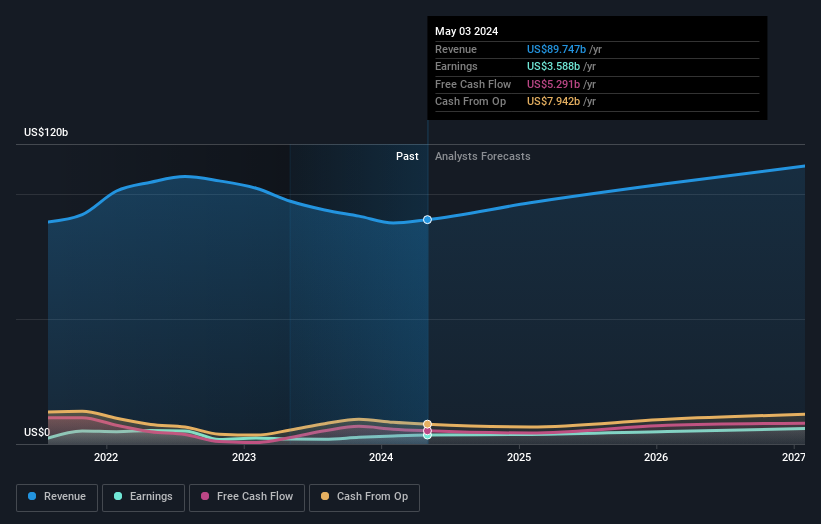
Task: Select the 2022 x-axis label
Action: click(x=106, y=457)
